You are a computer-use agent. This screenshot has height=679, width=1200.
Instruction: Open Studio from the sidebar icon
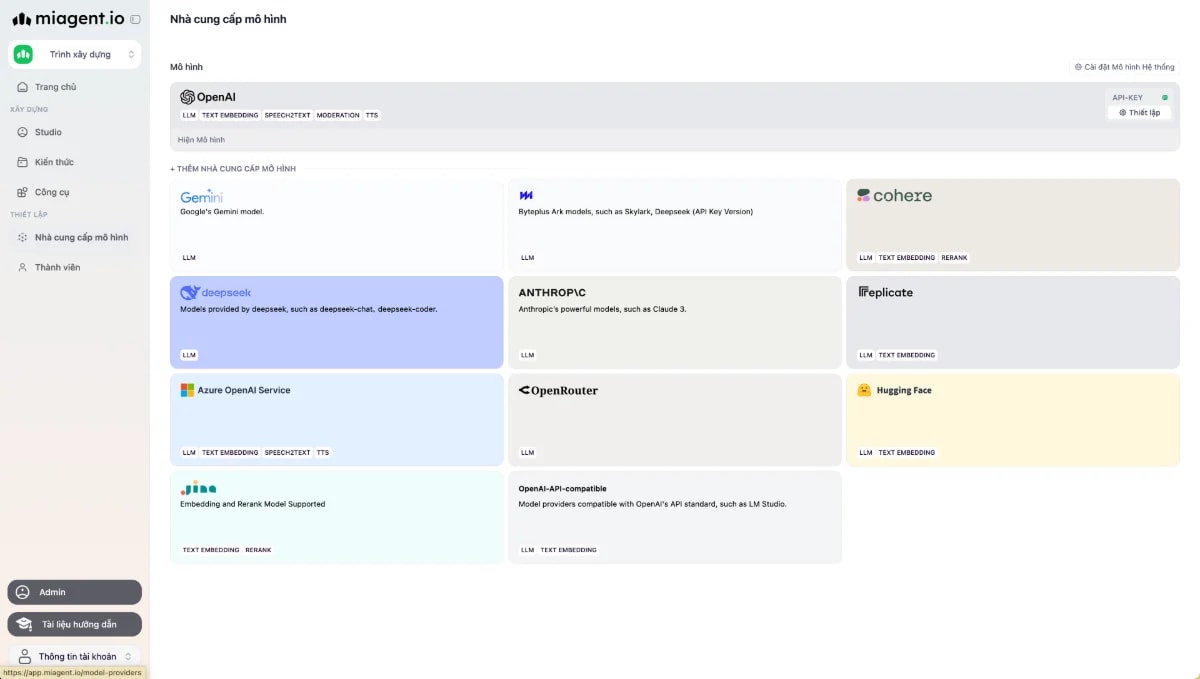[x=22, y=131]
